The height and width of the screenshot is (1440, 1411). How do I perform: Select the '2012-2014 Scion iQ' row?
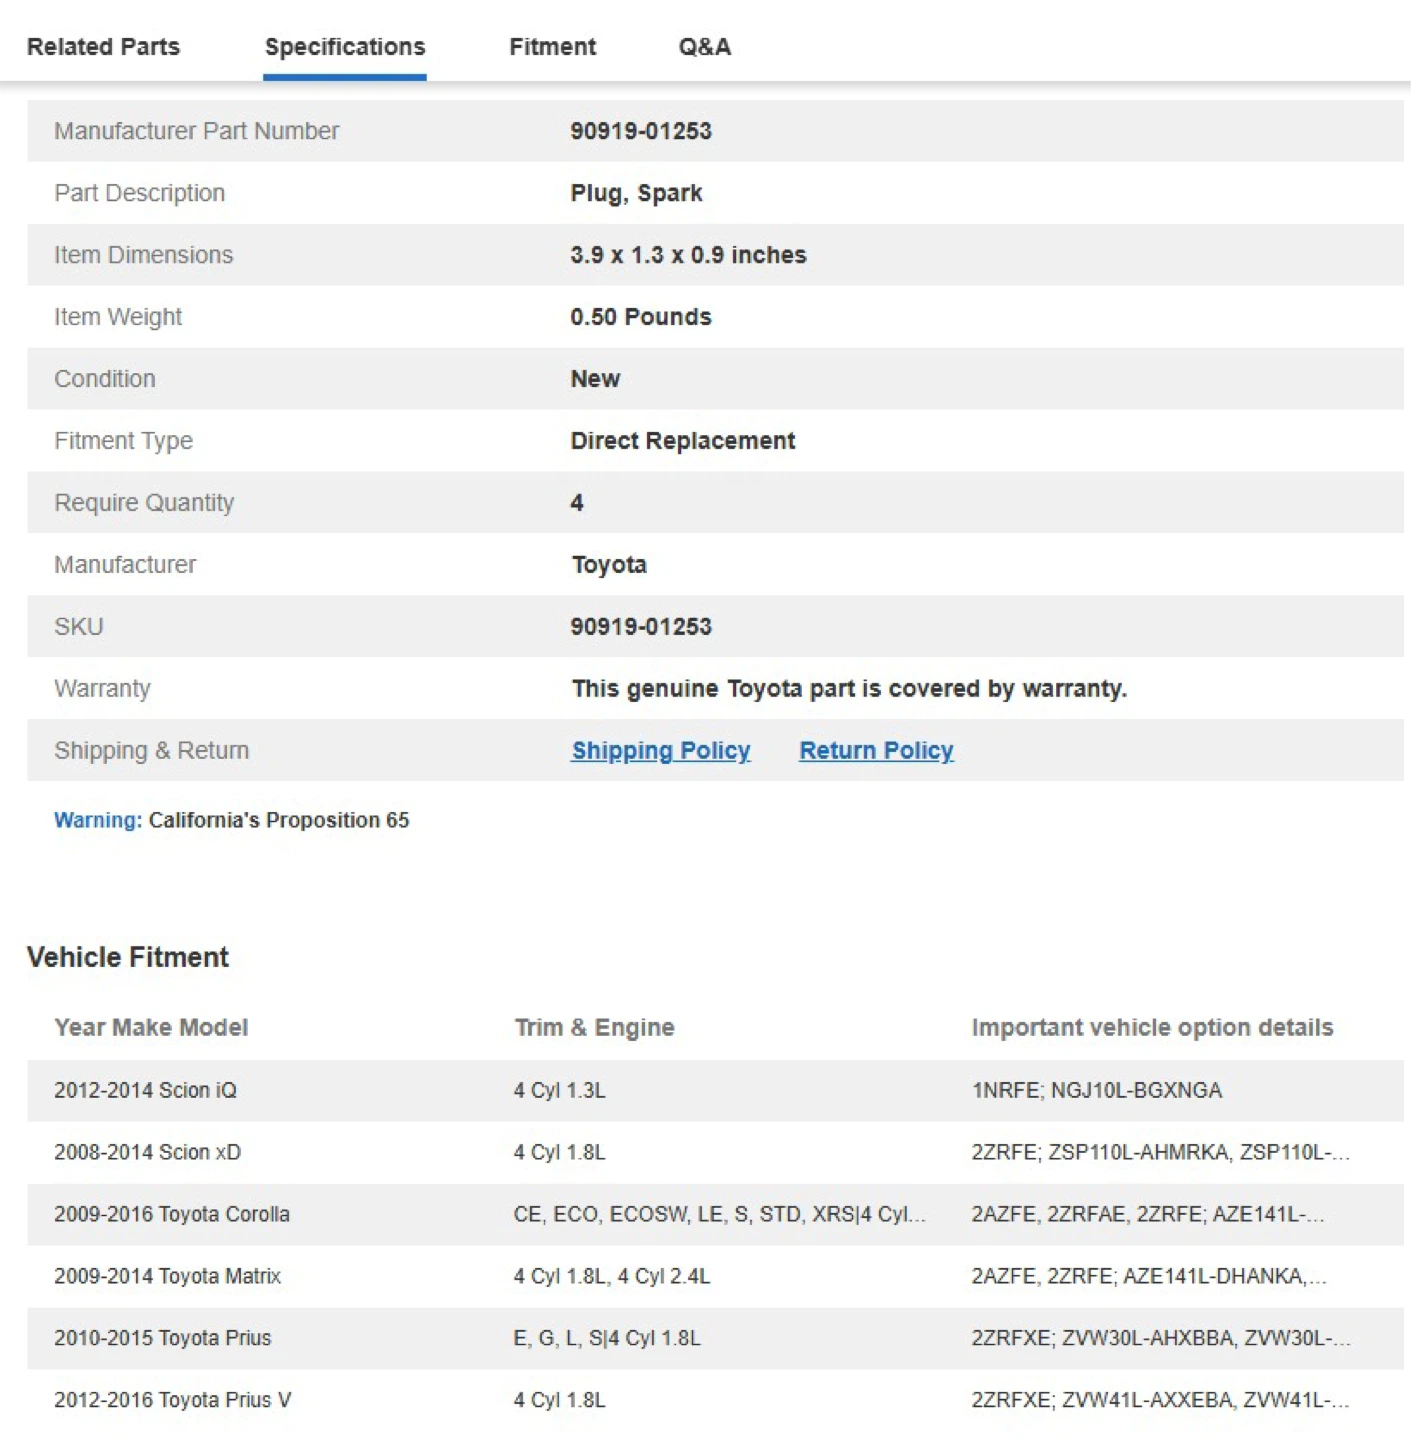point(715,1091)
